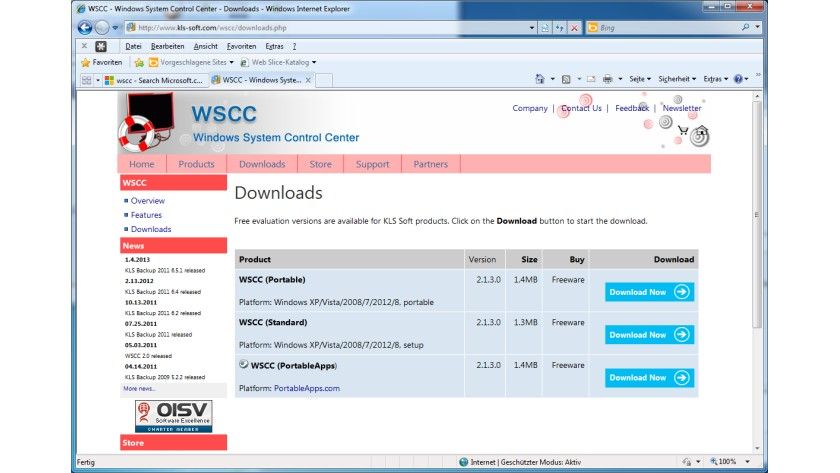Click the OISV Software Excellence badge
Screen dimensions: 840x473
pyautogui.click(x=173, y=416)
